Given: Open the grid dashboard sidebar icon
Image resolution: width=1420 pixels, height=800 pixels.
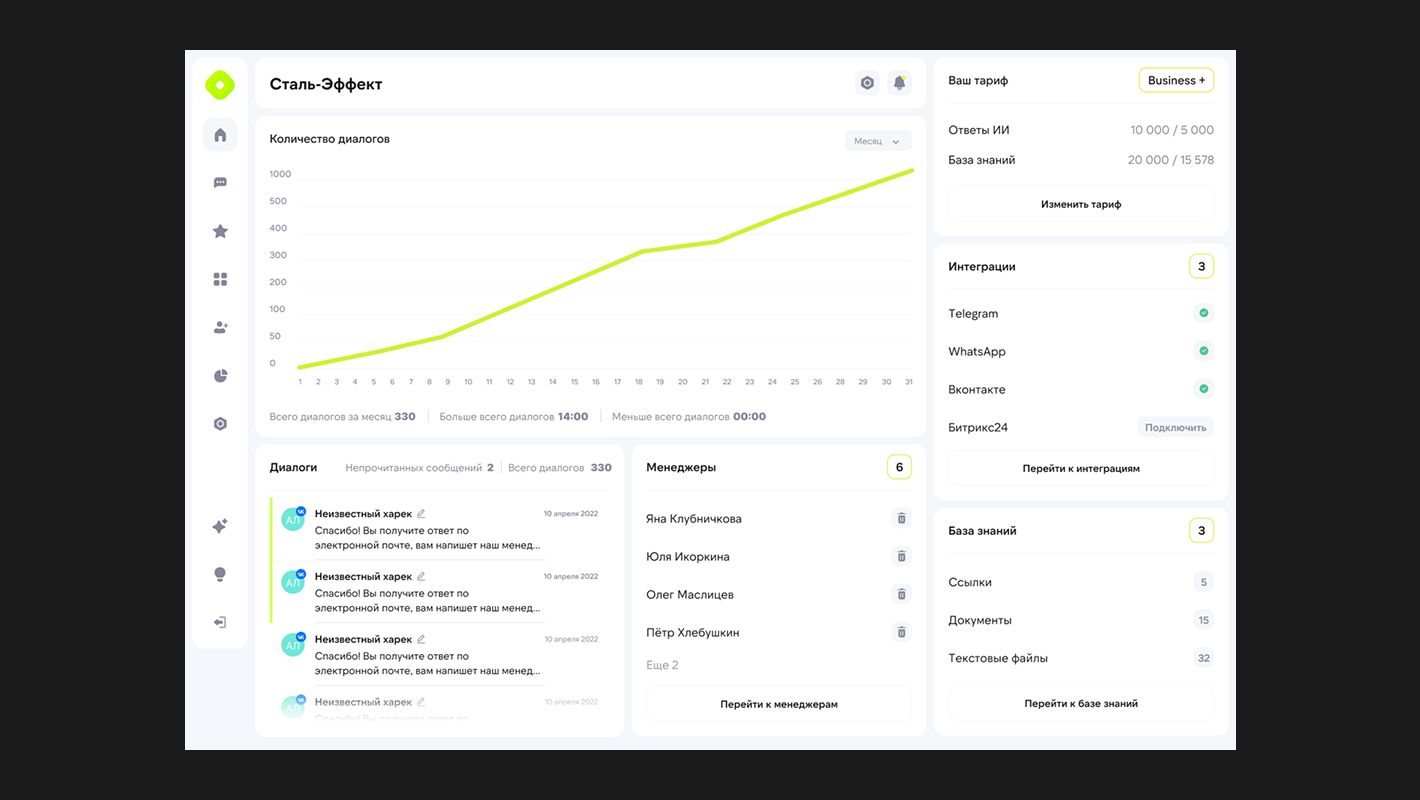Looking at the screenshot, I should 220,279.
